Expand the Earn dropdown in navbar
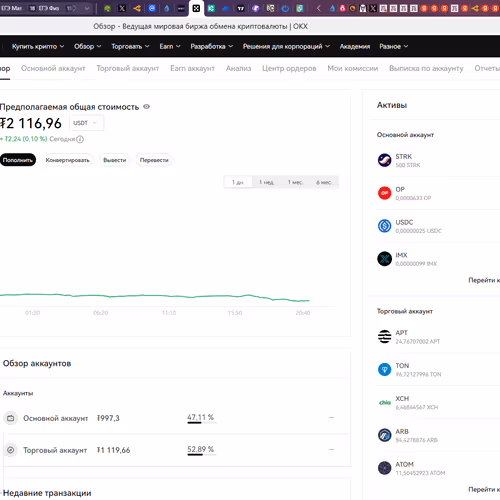This screenshot has height=500, width=500. (170, 46)
